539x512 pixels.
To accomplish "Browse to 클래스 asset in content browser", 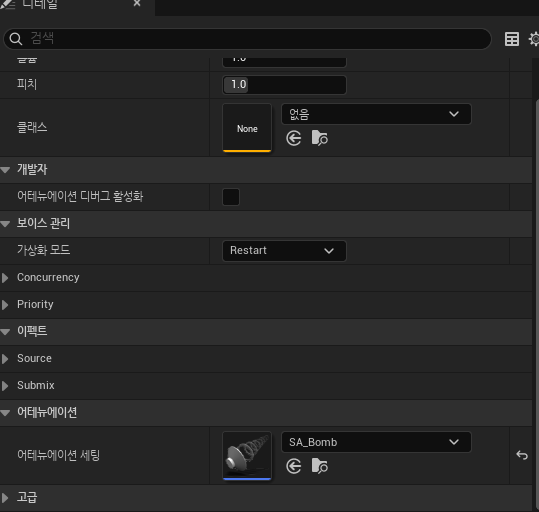I will 320,138.
